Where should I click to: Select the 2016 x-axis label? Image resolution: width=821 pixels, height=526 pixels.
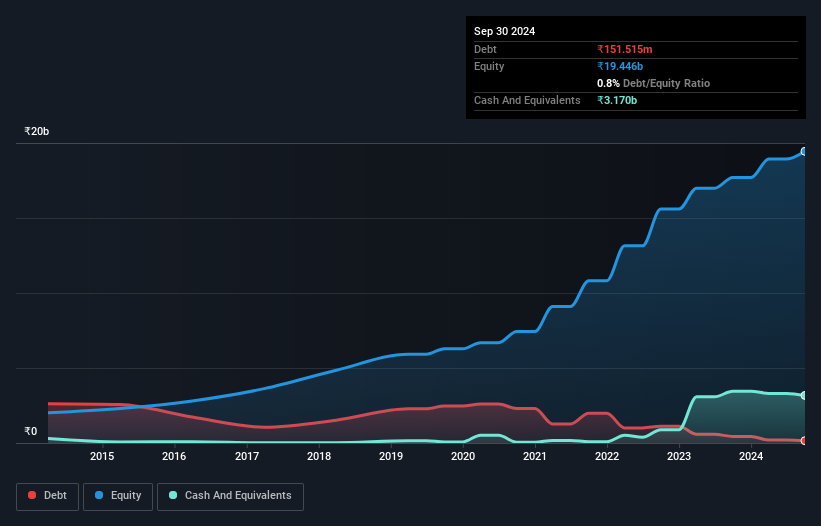(174, 456)
